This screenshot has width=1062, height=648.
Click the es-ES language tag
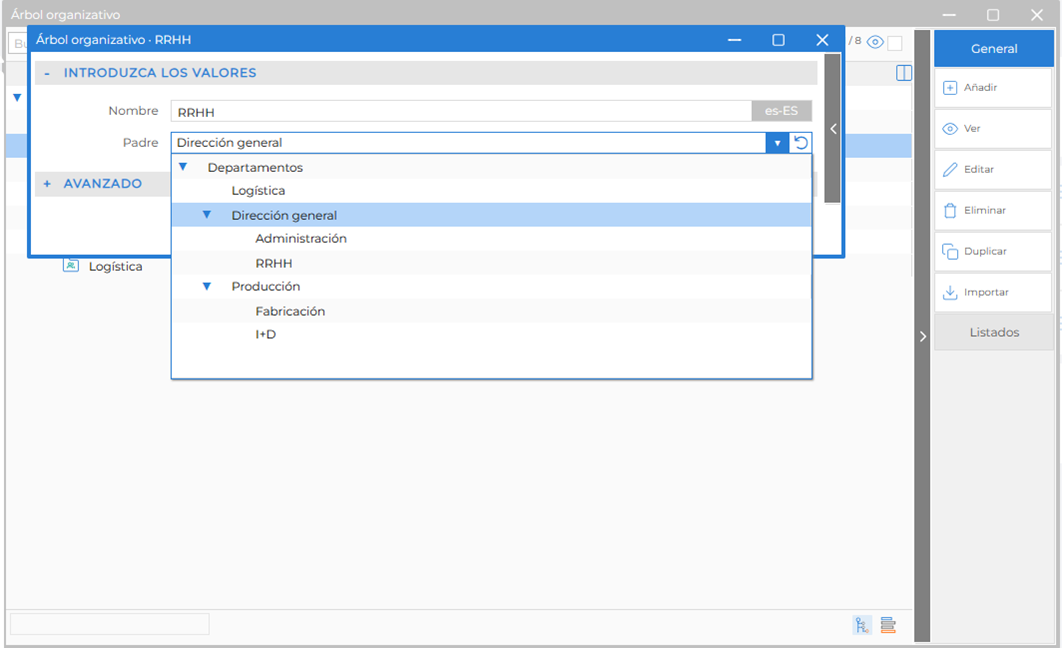pyautogui.click(x=782, y=111)
